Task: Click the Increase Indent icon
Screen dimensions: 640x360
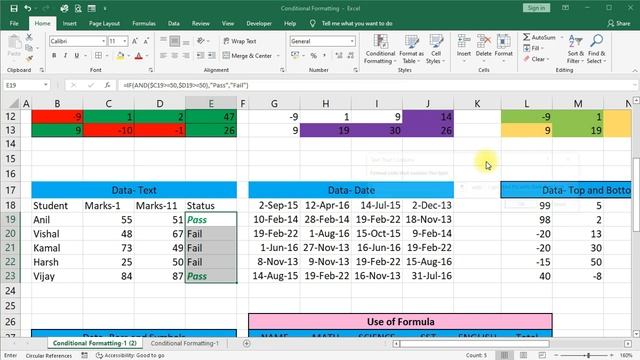Action: (211, 56)
